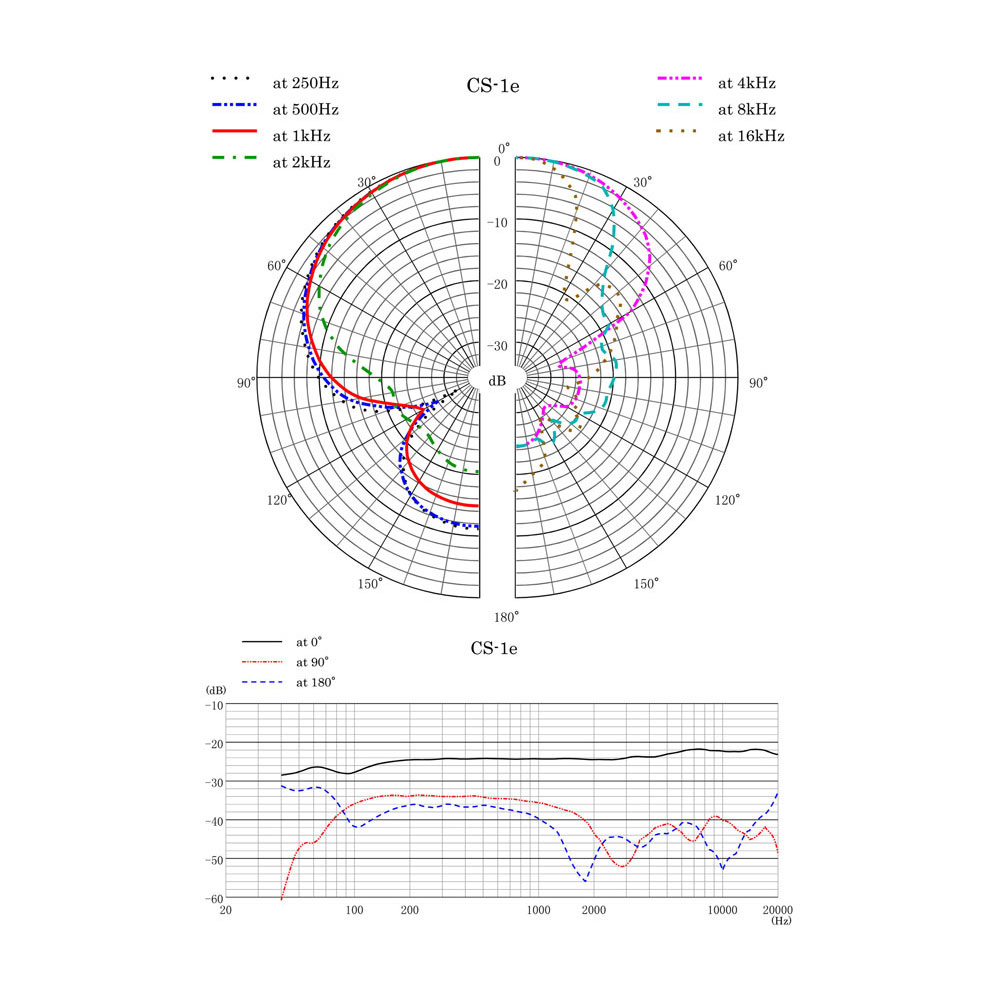Screen dimensions: 1000x1000
Task: Click the brown dotted 16kHz legend sample
Action: point(682,131)
